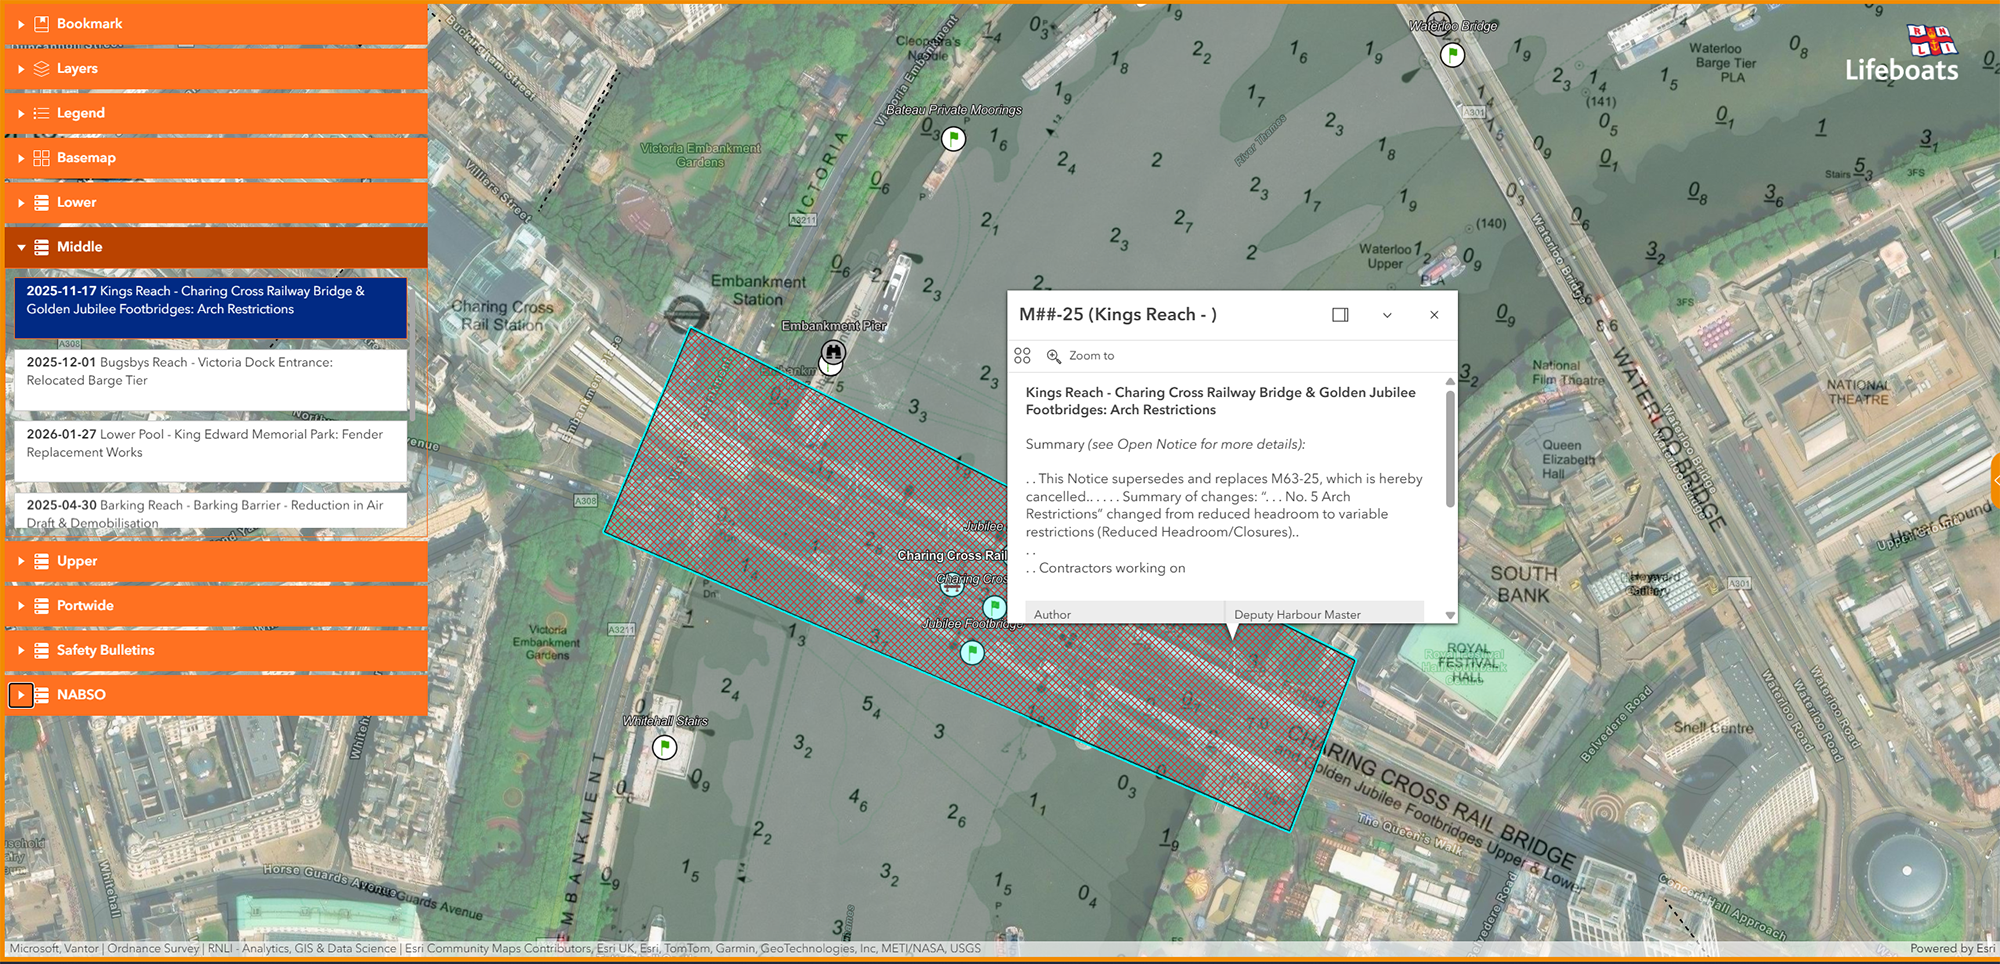
Task: Expand the NABSO section arrow
Action: (x=21, y=695)
